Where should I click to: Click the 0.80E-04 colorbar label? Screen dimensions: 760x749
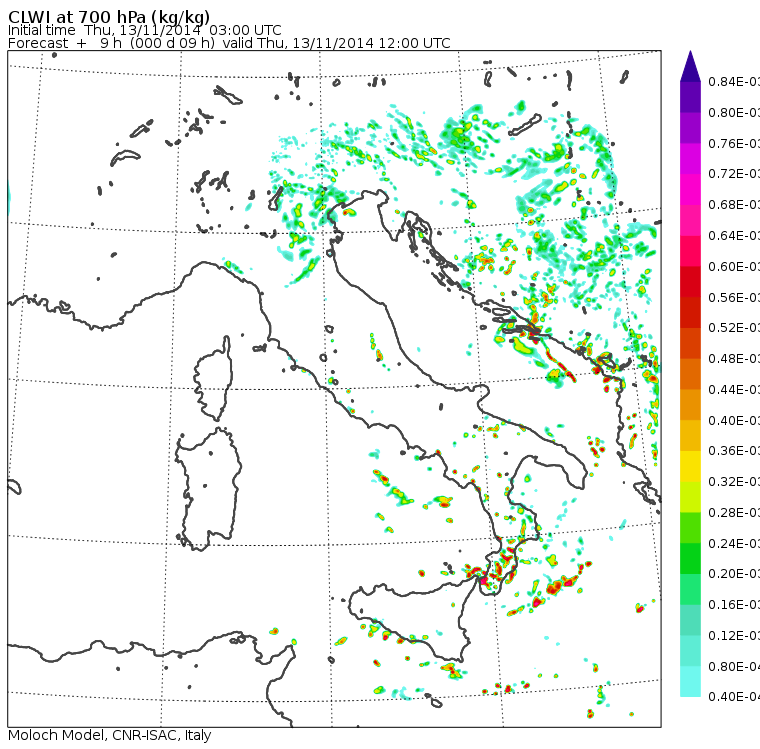[x=734, y=667]
